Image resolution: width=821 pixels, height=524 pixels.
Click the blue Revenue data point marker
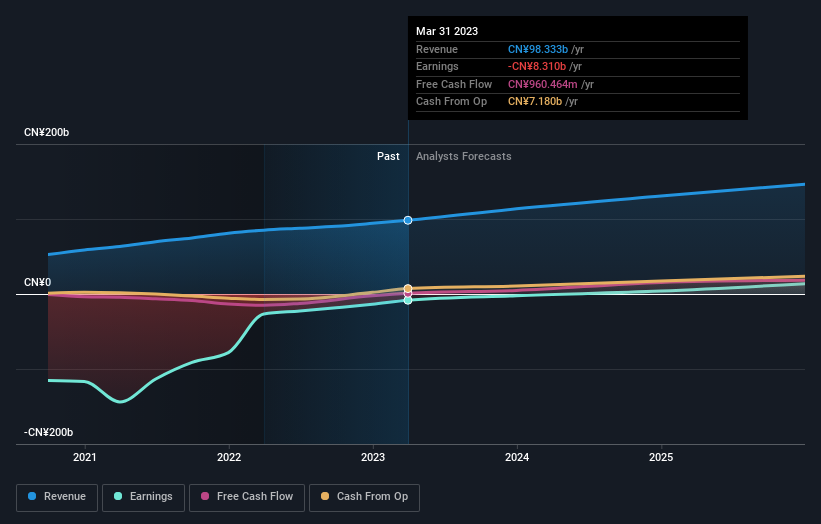(x=408, y=220)
